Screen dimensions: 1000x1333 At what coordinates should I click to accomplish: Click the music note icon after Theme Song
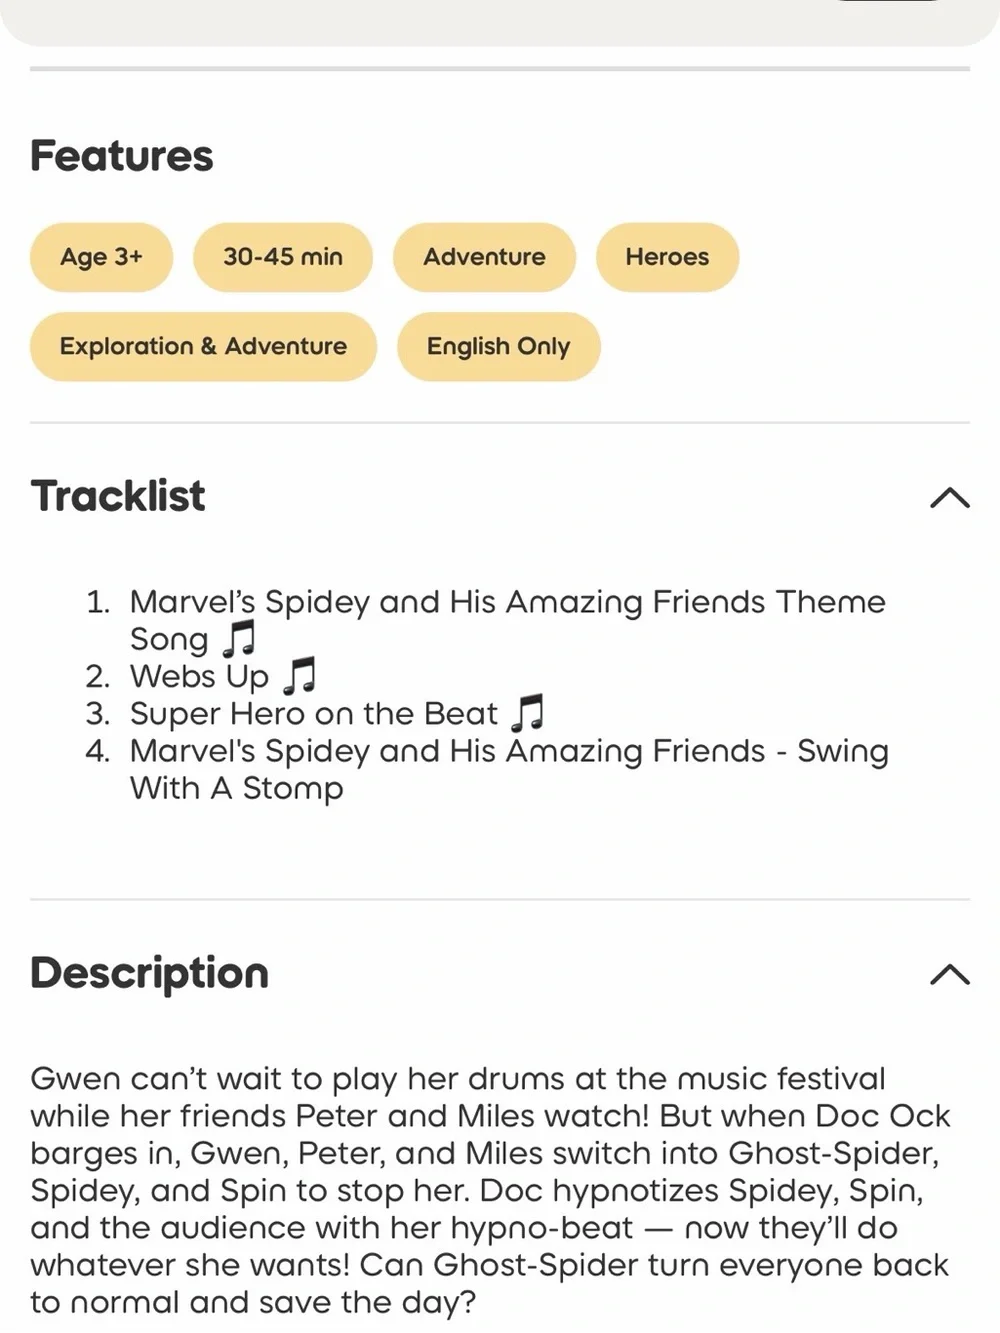point(239,638)
